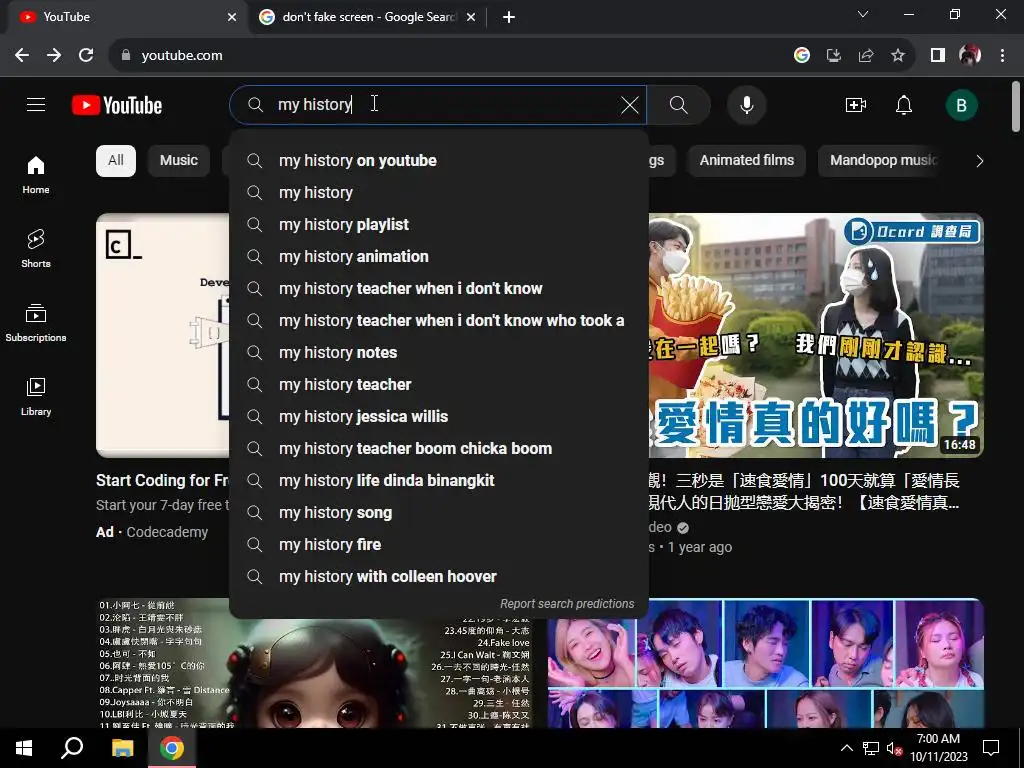This screenshot has width=1024, height=768.
Task: Open the notifications bell
Action: [x=904, y=104]
